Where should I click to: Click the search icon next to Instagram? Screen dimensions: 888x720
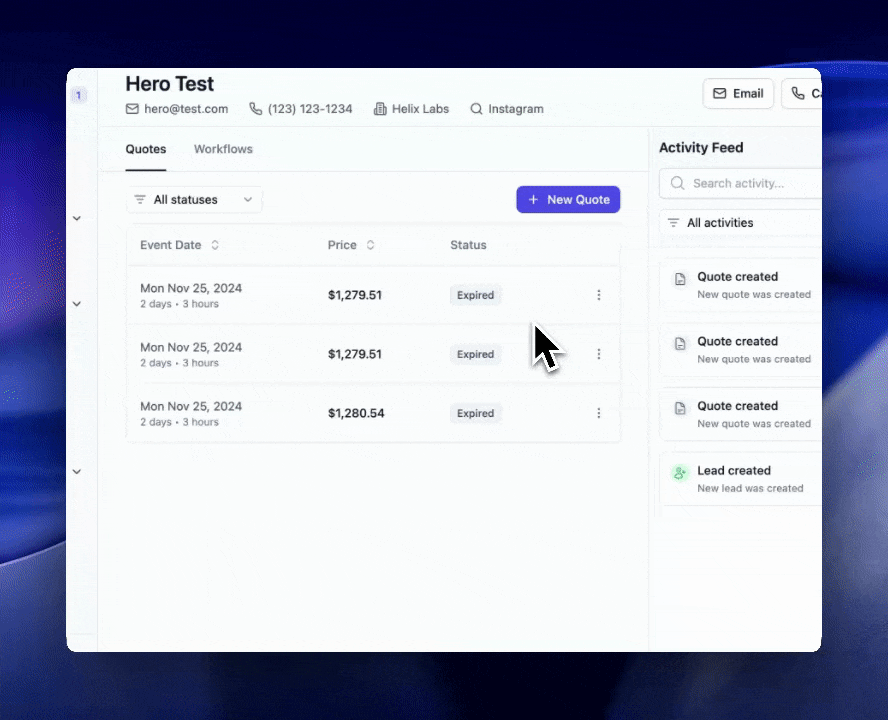pyautogui.click(x=476, y=109)
